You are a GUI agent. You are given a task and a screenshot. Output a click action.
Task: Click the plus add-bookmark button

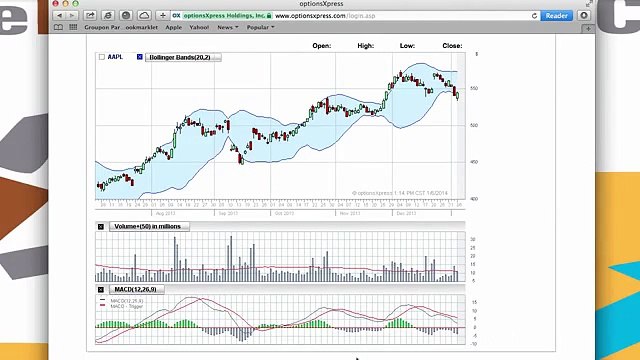(x=162, y=16)
